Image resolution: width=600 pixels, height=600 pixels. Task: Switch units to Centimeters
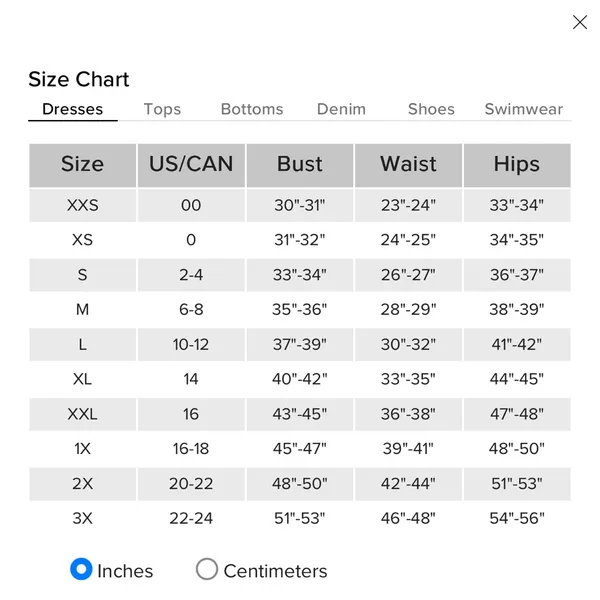(x=207, y=569)
